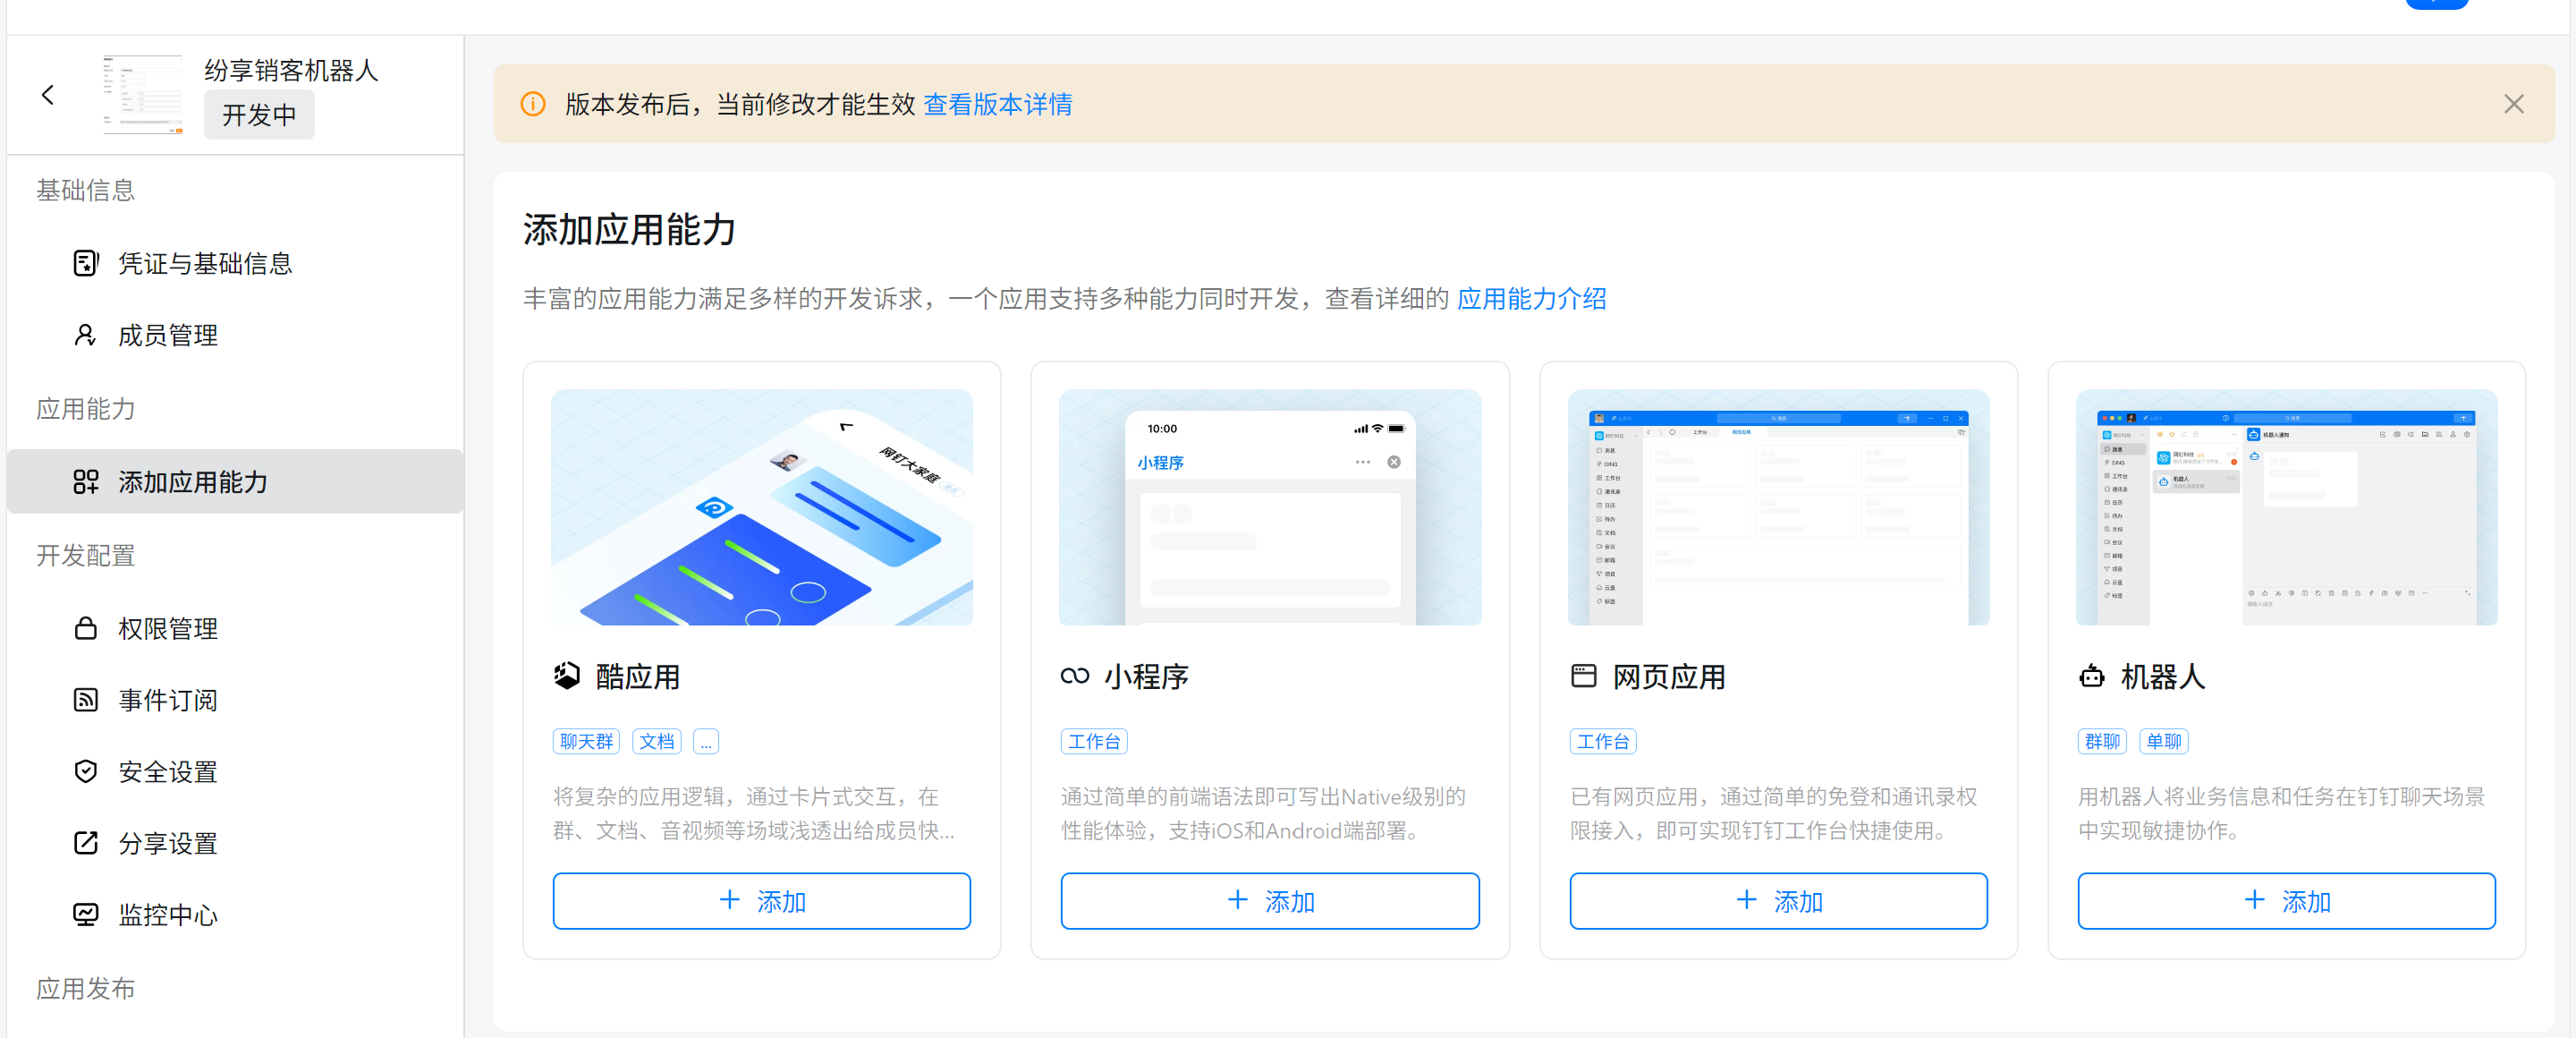The image size is (2576, 1038).
Task: Click the 机器人 card preview image
Action: [2286, 508]
